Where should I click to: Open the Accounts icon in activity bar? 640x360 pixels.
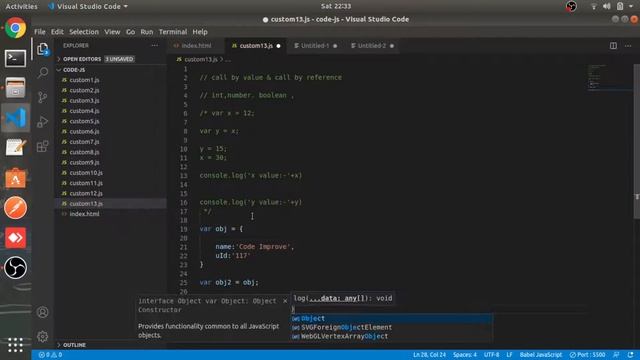[x=42, y=312]
